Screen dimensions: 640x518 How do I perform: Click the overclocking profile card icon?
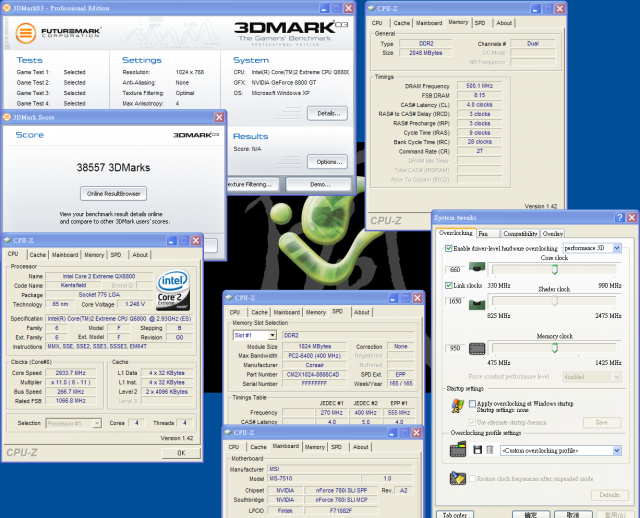(458, 449)
